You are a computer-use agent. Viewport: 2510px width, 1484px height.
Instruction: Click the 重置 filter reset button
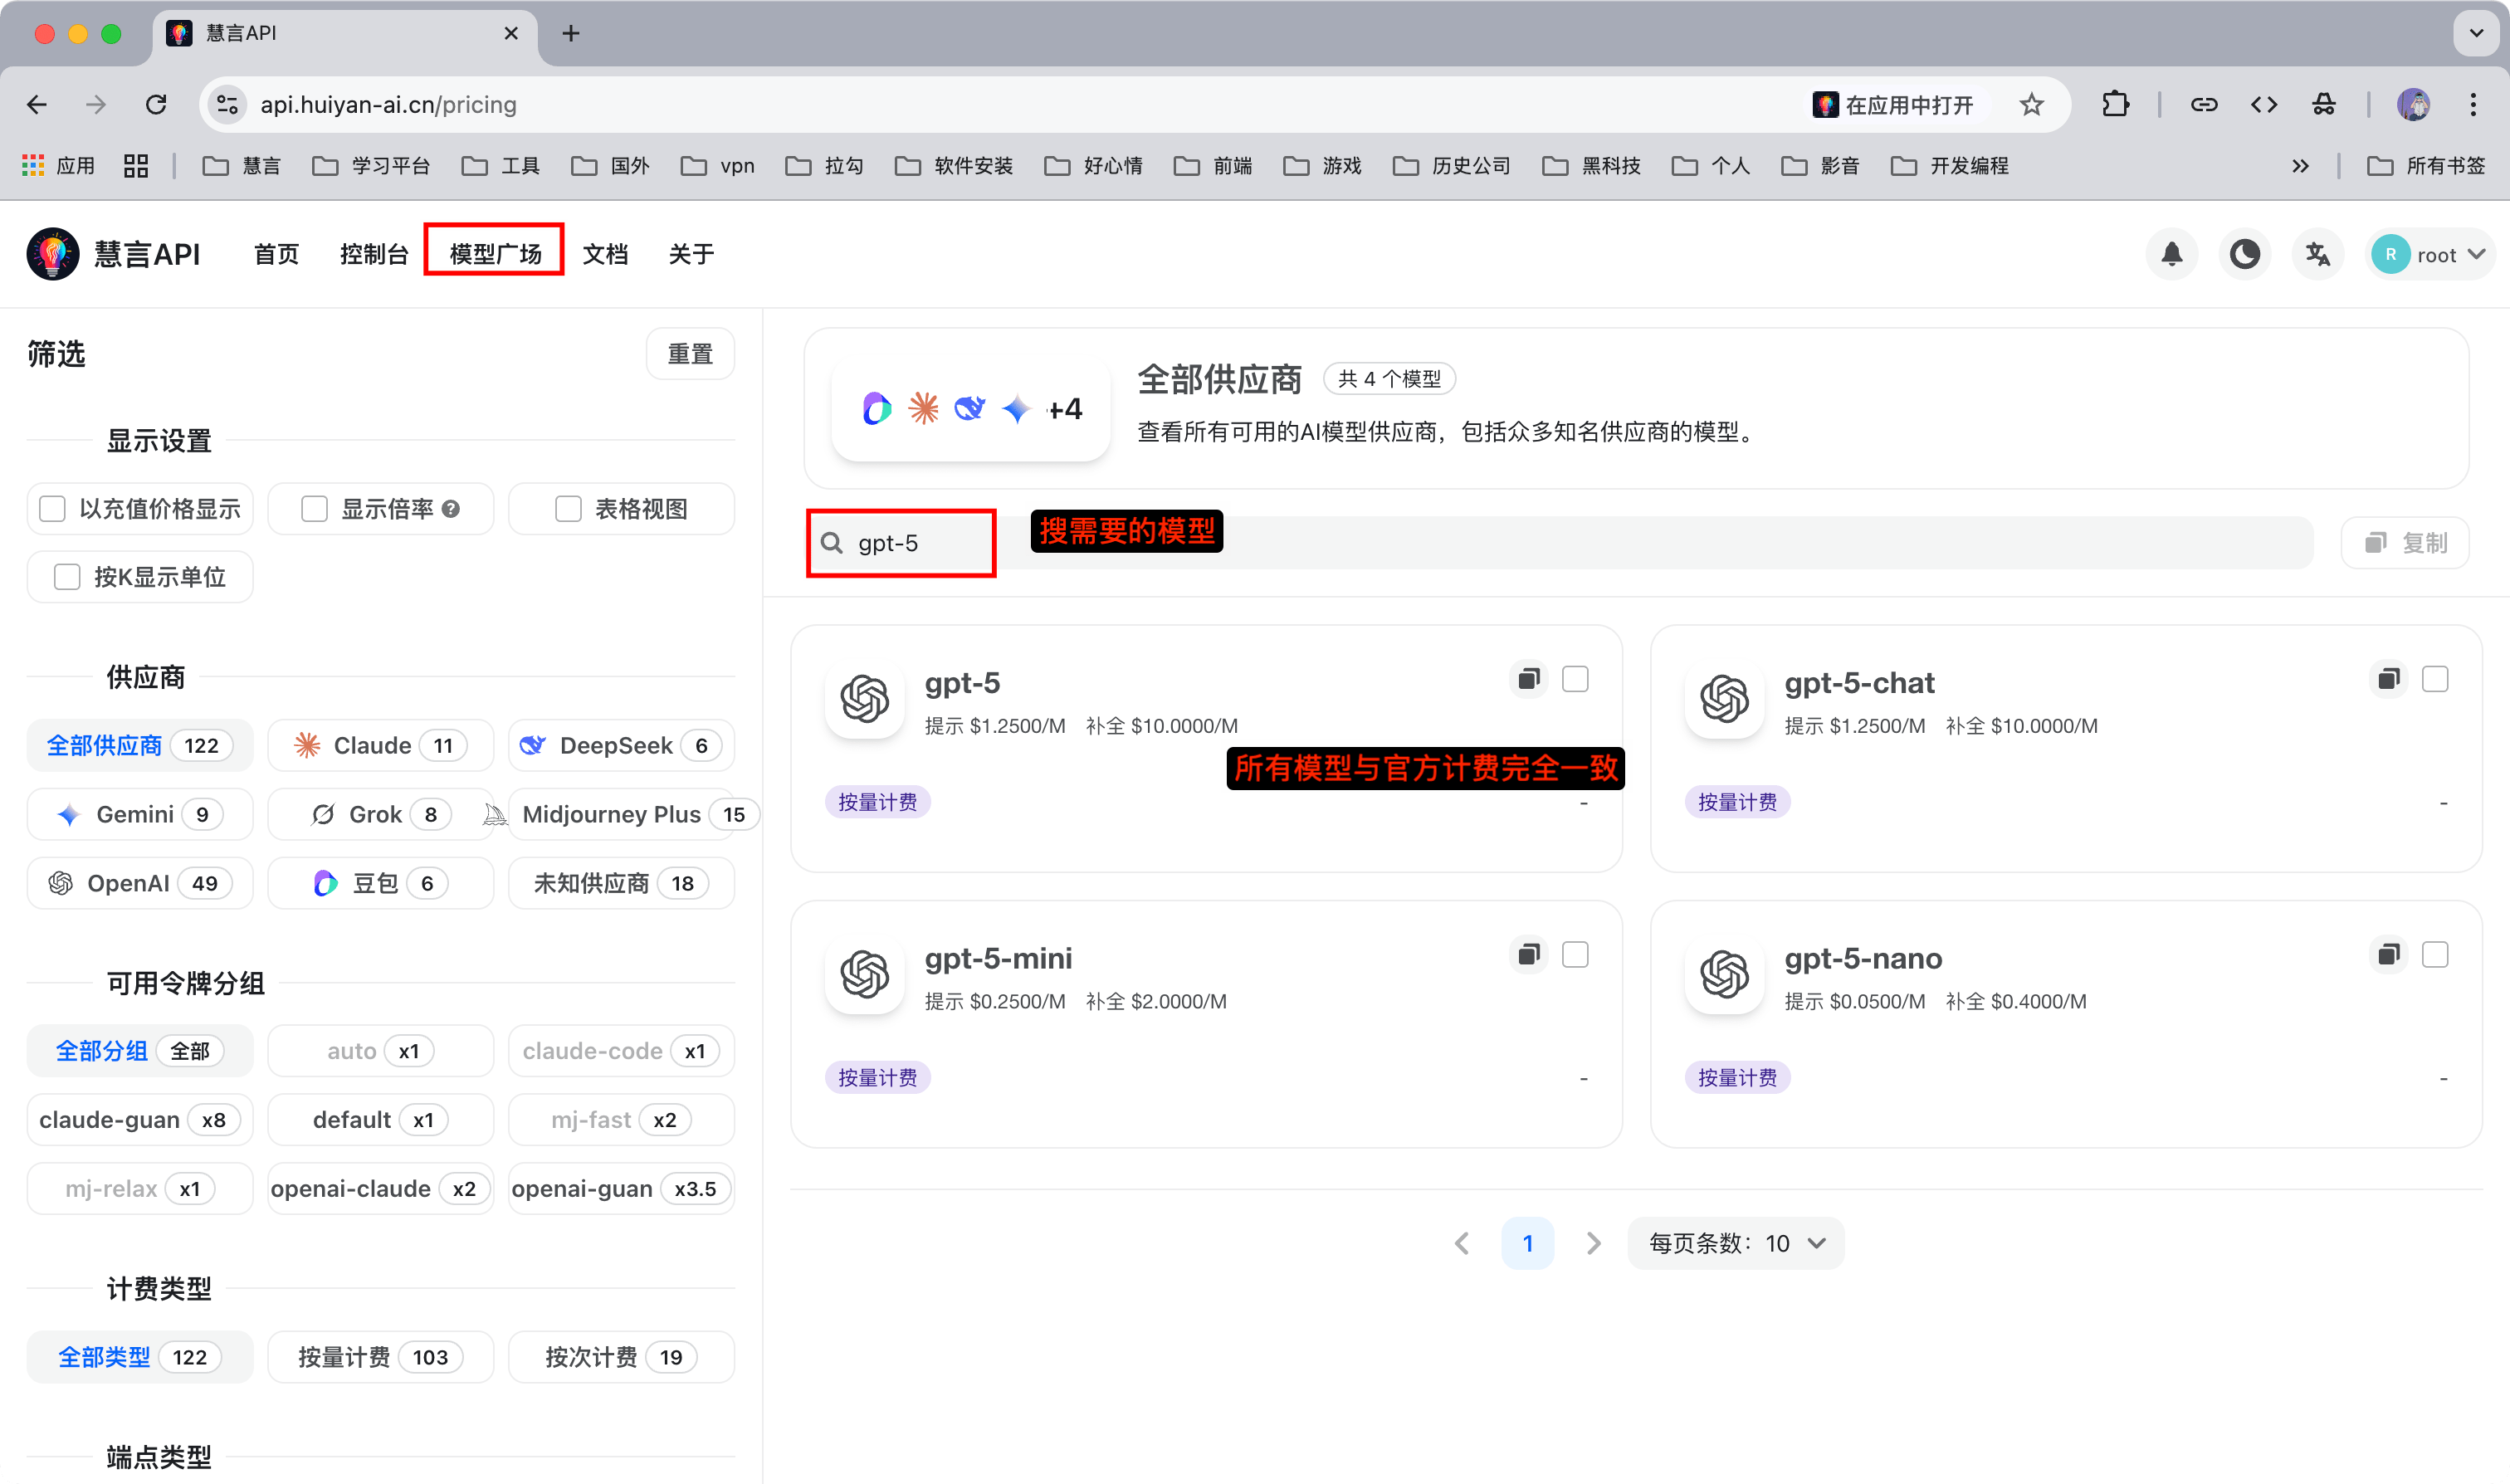pyautogui.click(x=690, y=354)
